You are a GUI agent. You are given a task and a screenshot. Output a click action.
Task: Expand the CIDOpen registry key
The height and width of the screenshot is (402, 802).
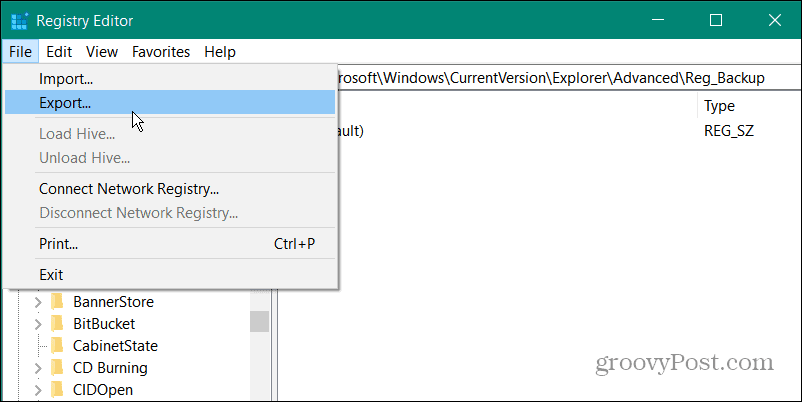point(38,390)
